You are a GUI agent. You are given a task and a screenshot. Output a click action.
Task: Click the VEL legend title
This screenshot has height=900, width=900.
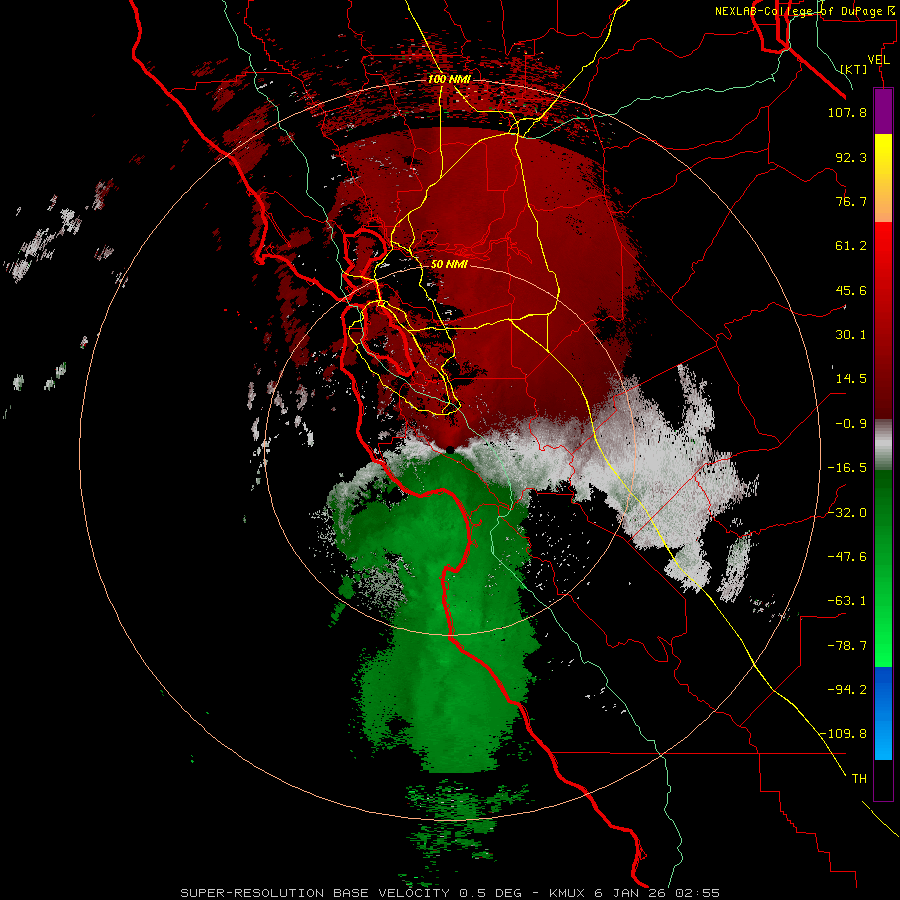tap(878, 60)
